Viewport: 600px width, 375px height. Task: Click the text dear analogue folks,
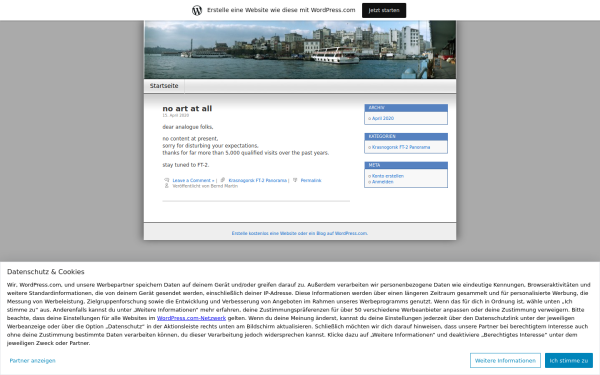coord(188,127)
